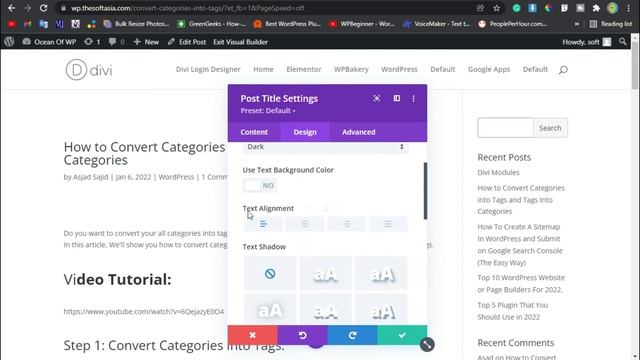The height and width of the screenshot is (360, 640).
Task: Select center text alignment
Action: pos(305,224)
